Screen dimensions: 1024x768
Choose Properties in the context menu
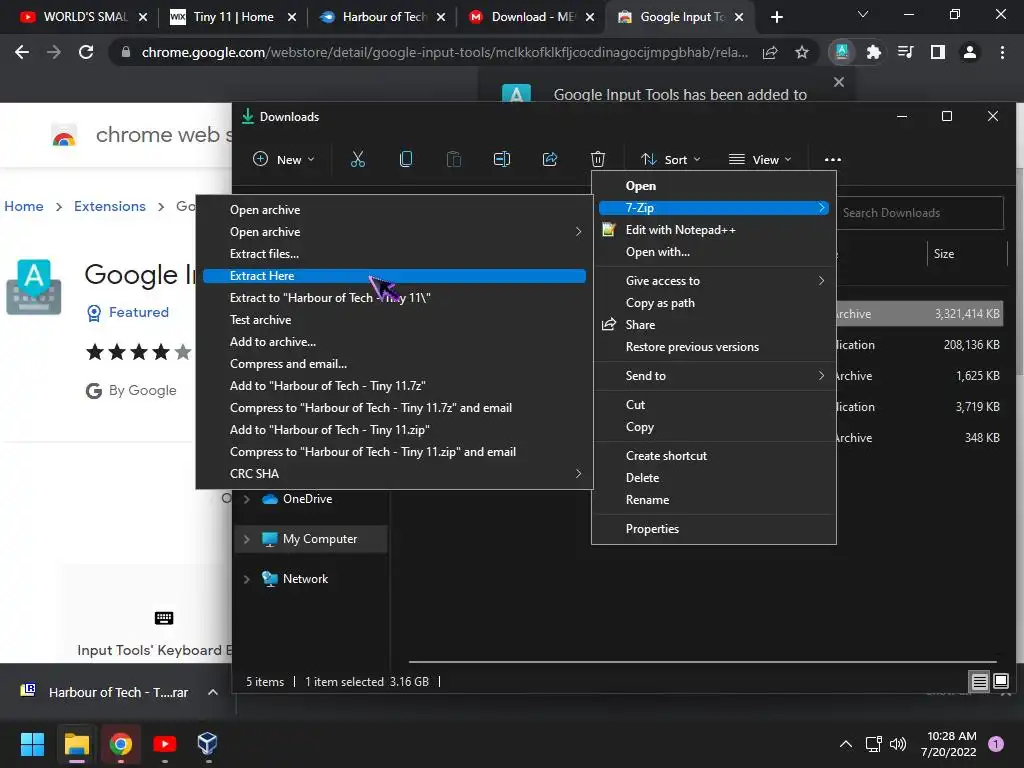(x=713, y=528)
